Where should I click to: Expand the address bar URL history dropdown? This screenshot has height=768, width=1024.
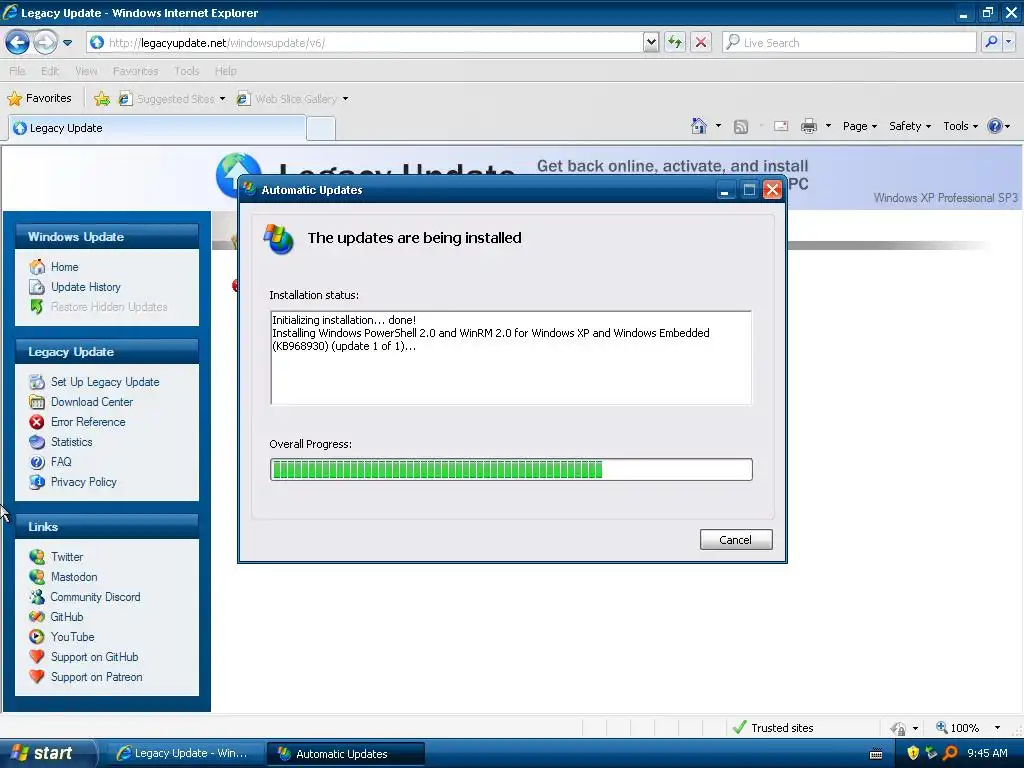pyautogui.click(x=650, y=43)
